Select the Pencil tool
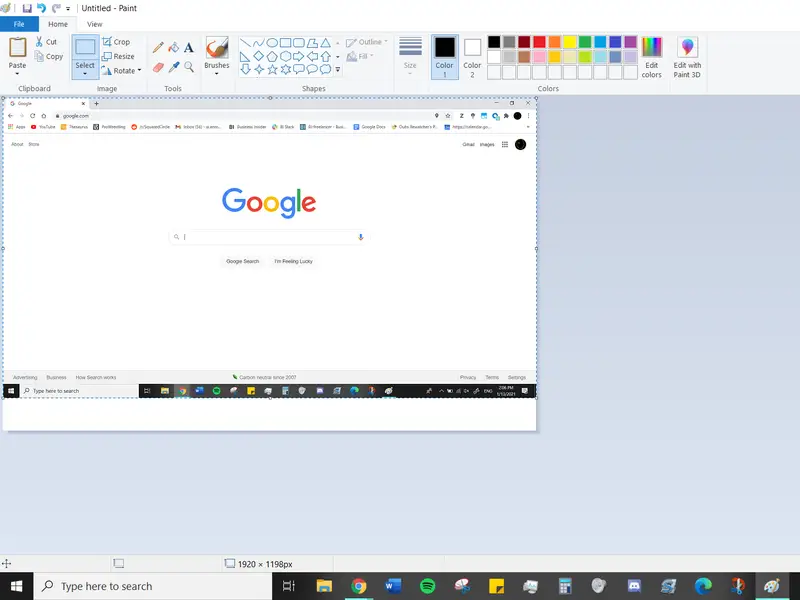 tap(158, 48)
